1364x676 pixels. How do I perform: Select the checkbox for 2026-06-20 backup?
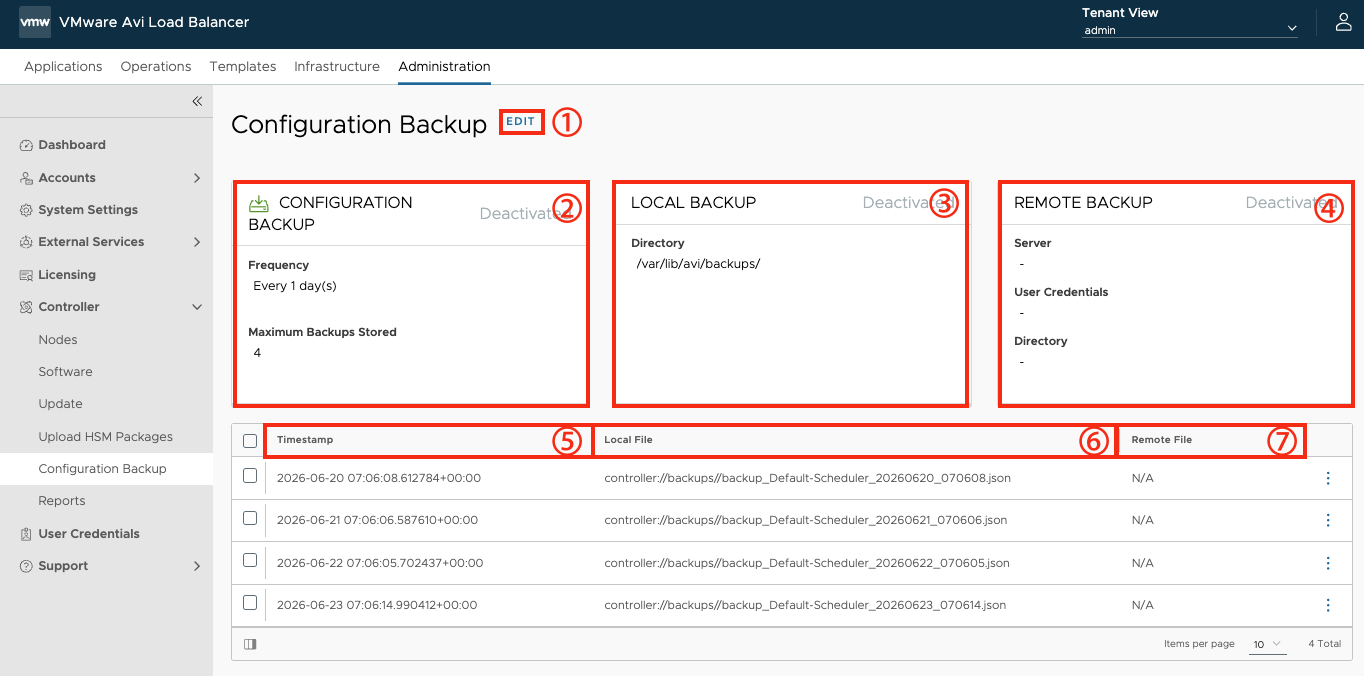(x=250, y=476)
